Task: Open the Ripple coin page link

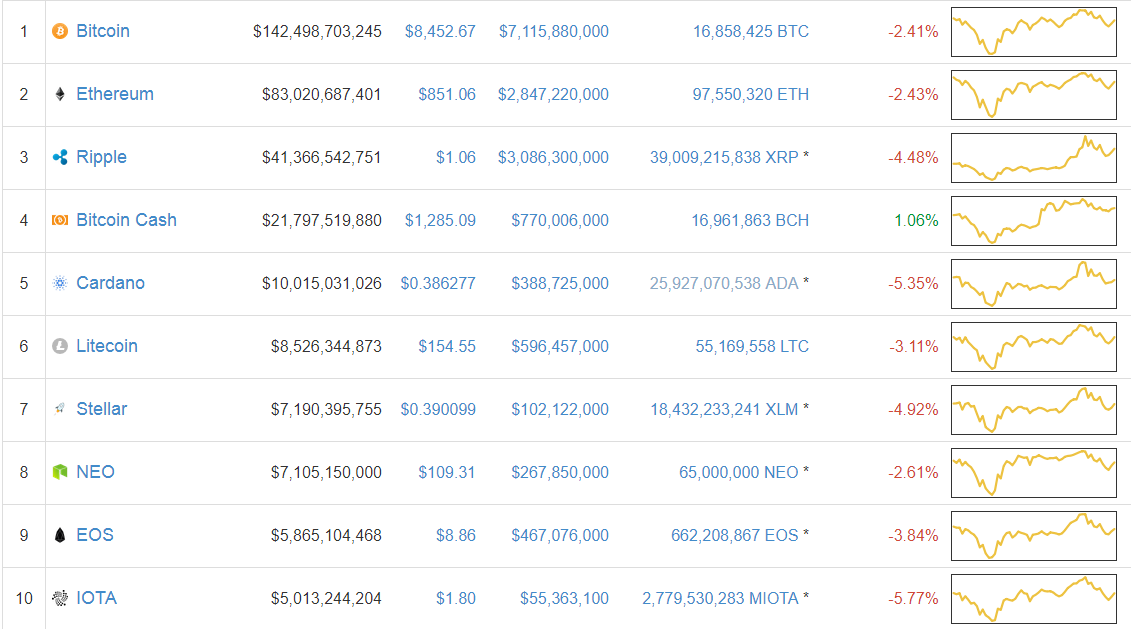Action: tap(102, 157)
